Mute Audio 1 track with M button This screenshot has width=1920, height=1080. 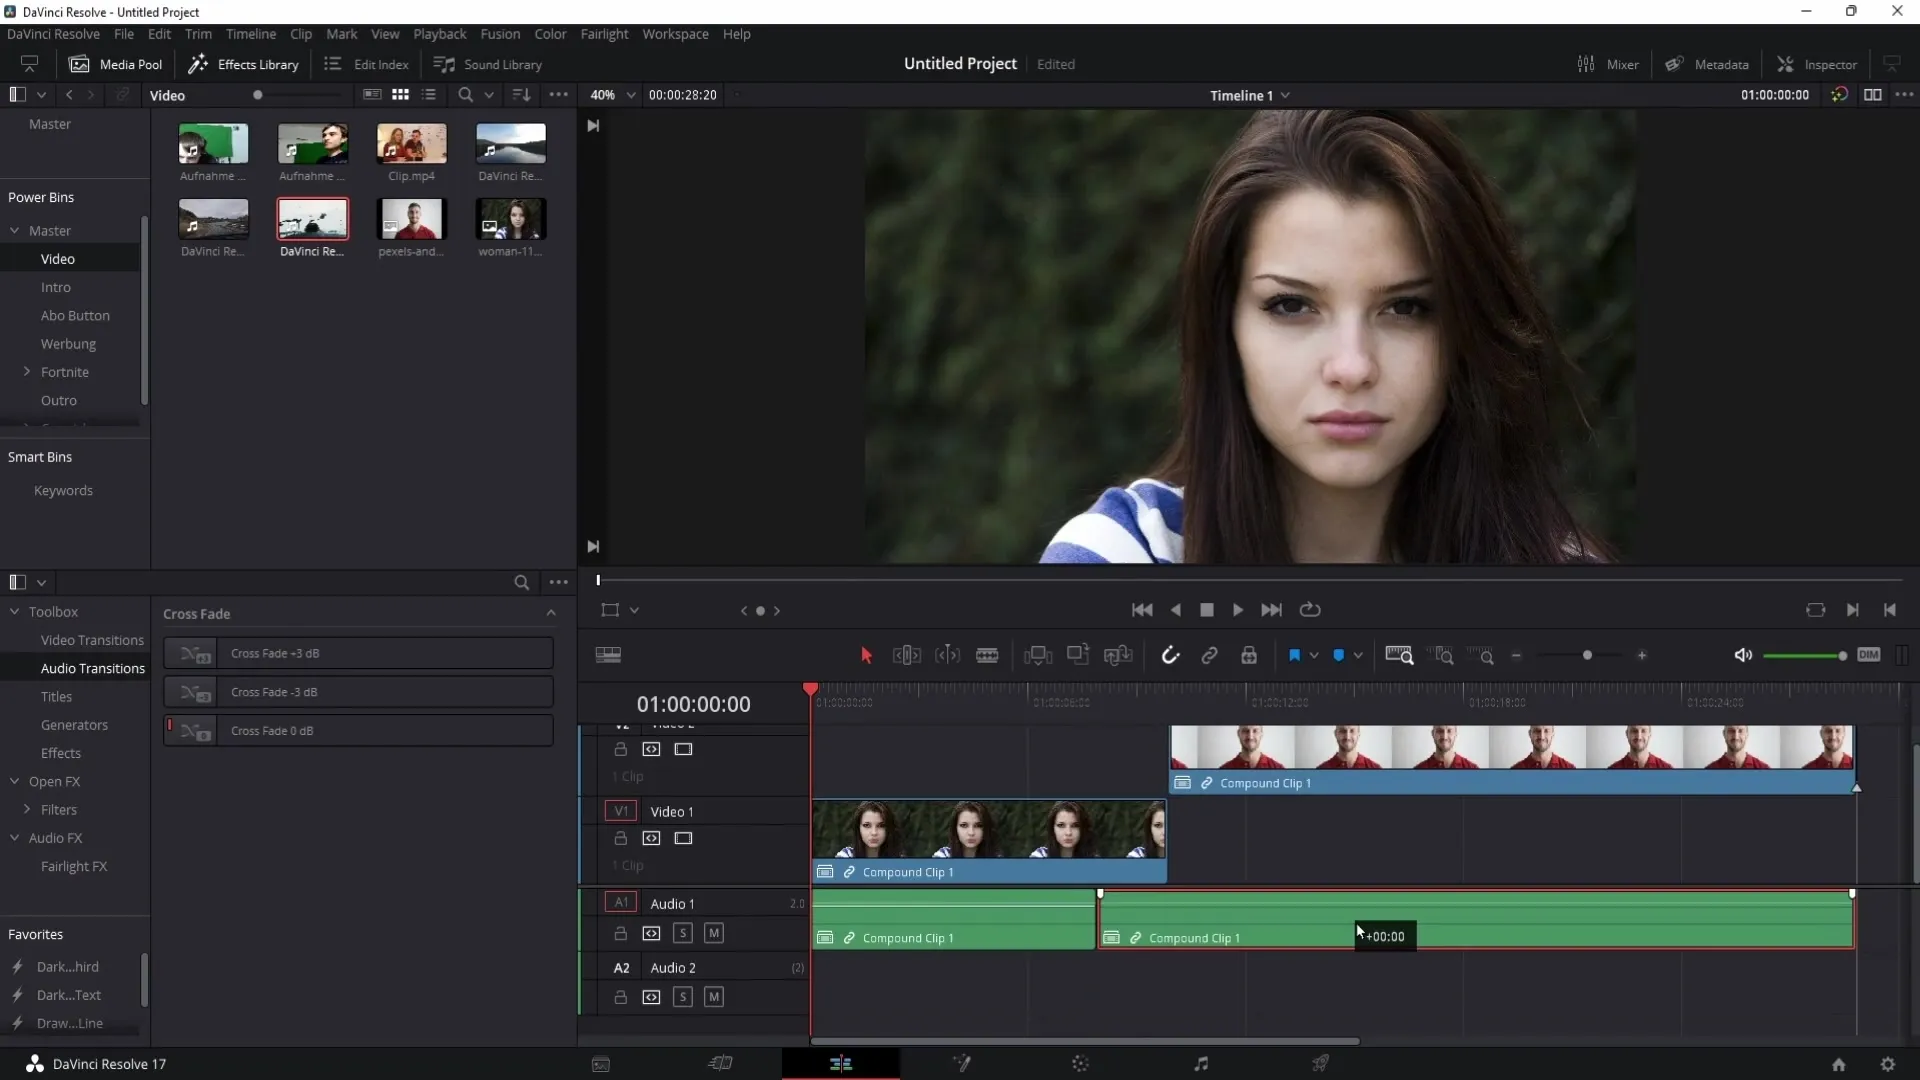[714, 933]
